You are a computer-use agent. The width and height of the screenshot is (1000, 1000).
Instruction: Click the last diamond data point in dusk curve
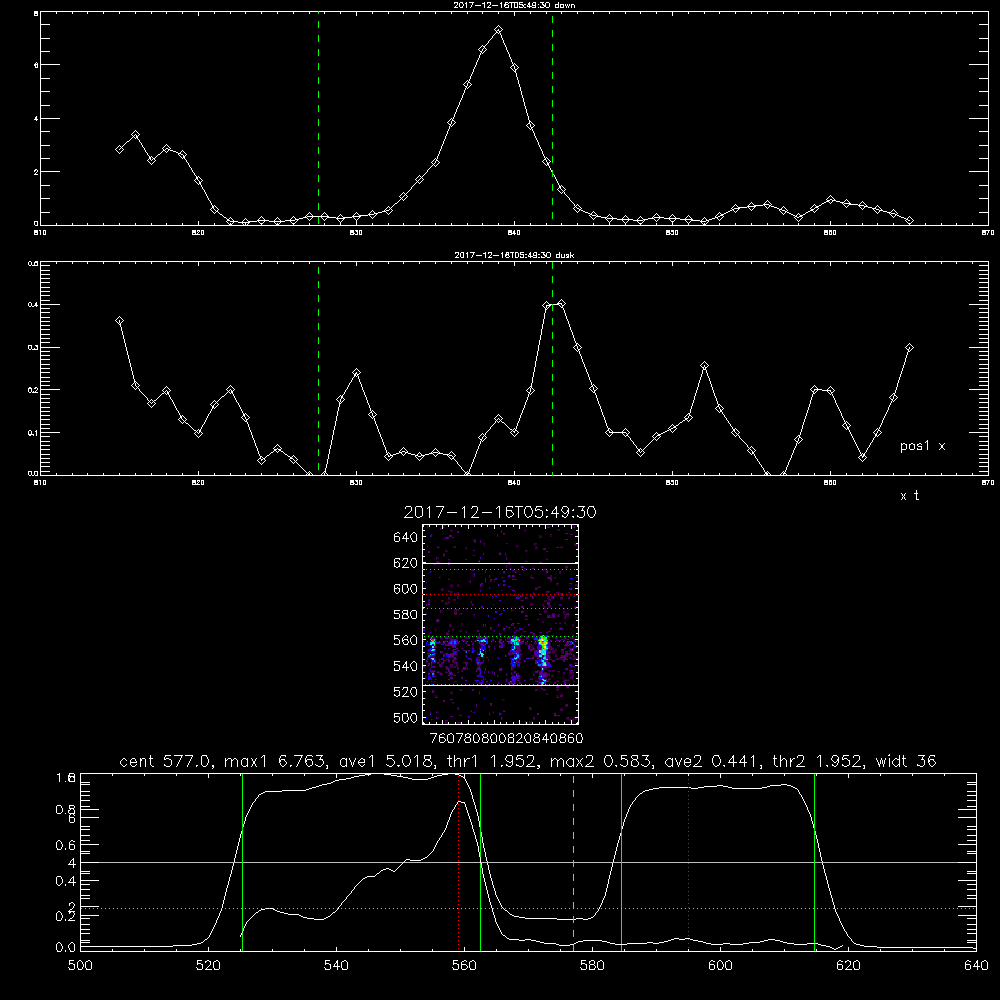coord(909,348)
